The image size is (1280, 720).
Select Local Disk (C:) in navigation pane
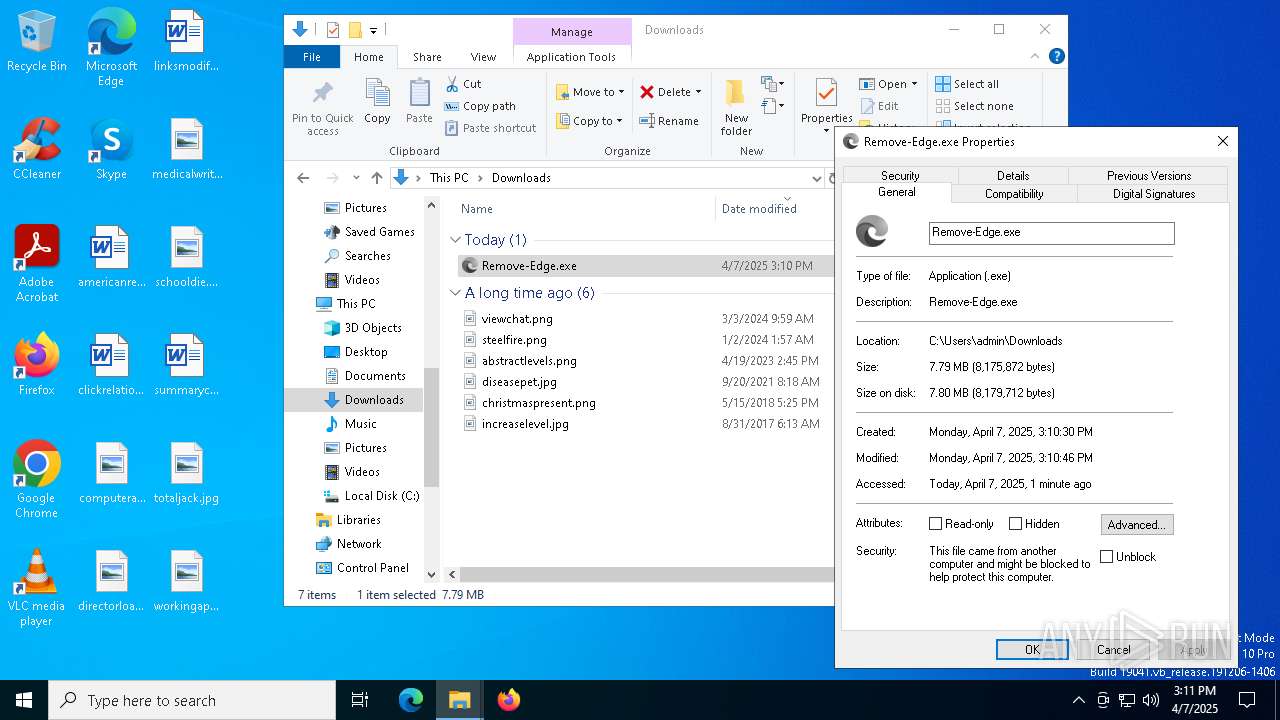pyautogui.click(x=371, y=496)
